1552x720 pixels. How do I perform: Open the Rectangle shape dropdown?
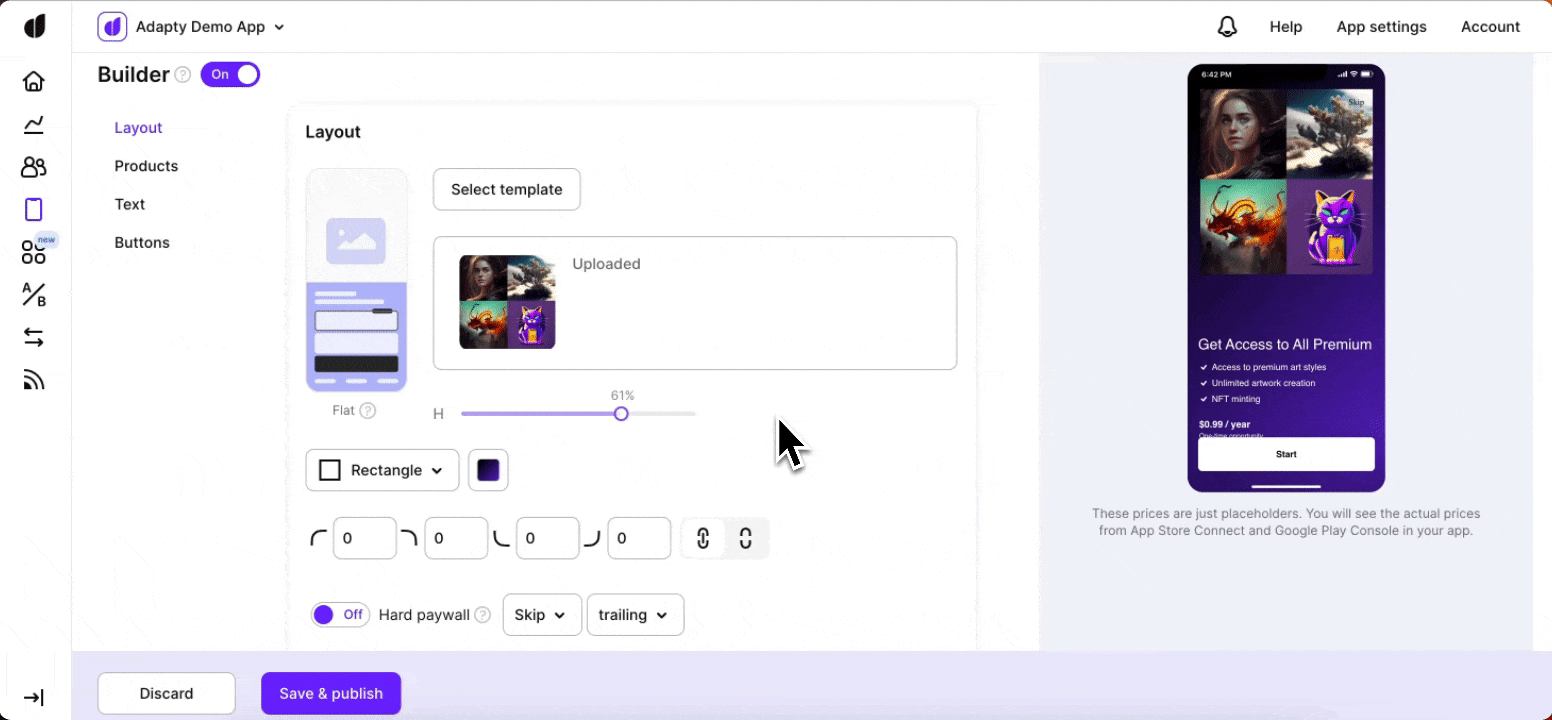point(382,470)
